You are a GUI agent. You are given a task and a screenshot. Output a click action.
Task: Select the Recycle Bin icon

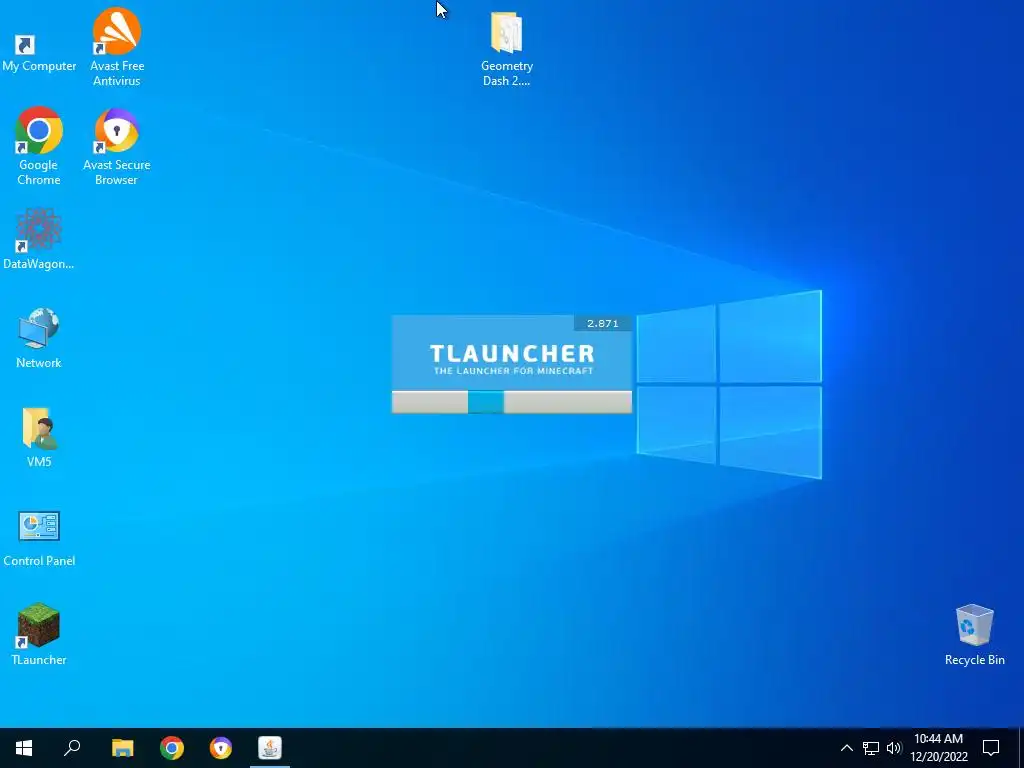(x=974, y=635)
